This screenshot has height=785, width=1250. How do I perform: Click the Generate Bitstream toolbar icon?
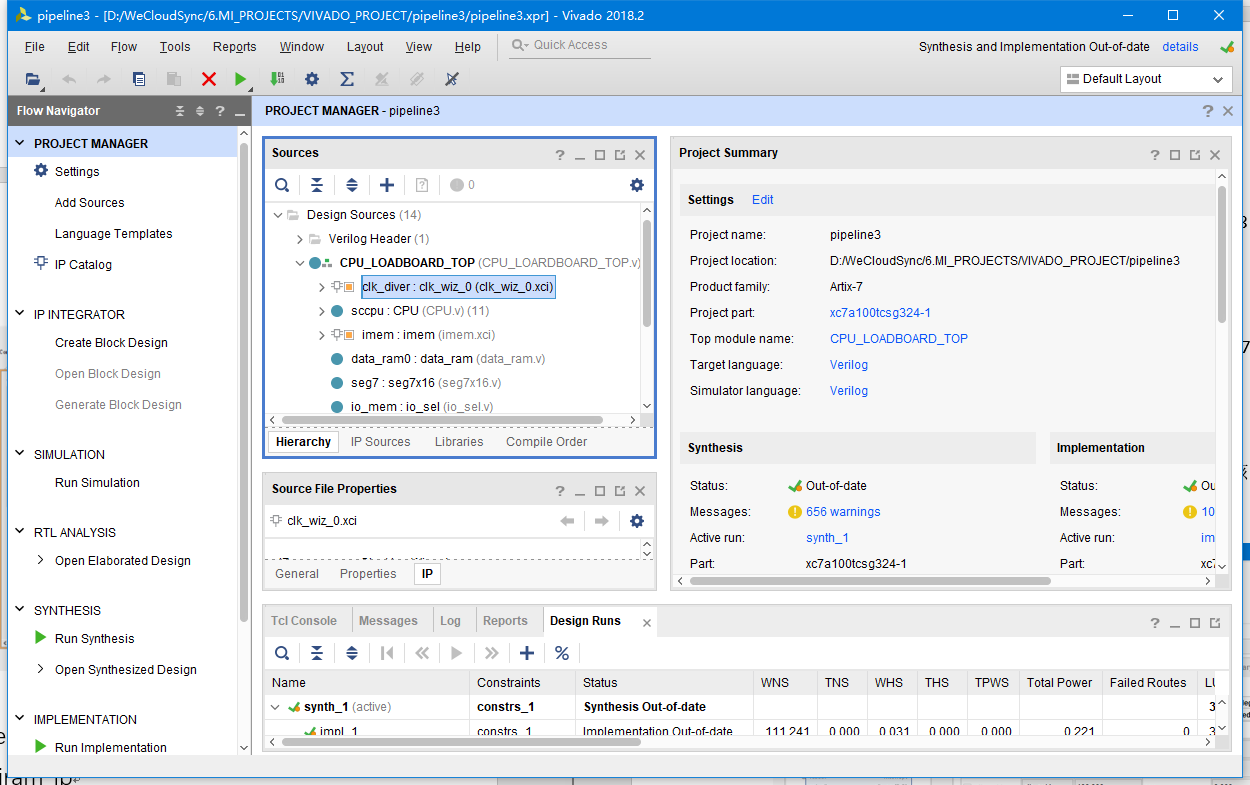pyautogui.click(x=277, y=79)
